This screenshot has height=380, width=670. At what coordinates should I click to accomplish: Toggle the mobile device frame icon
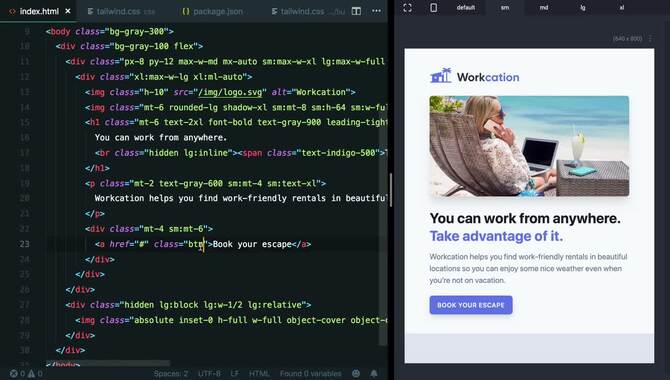tap(433, 8)
